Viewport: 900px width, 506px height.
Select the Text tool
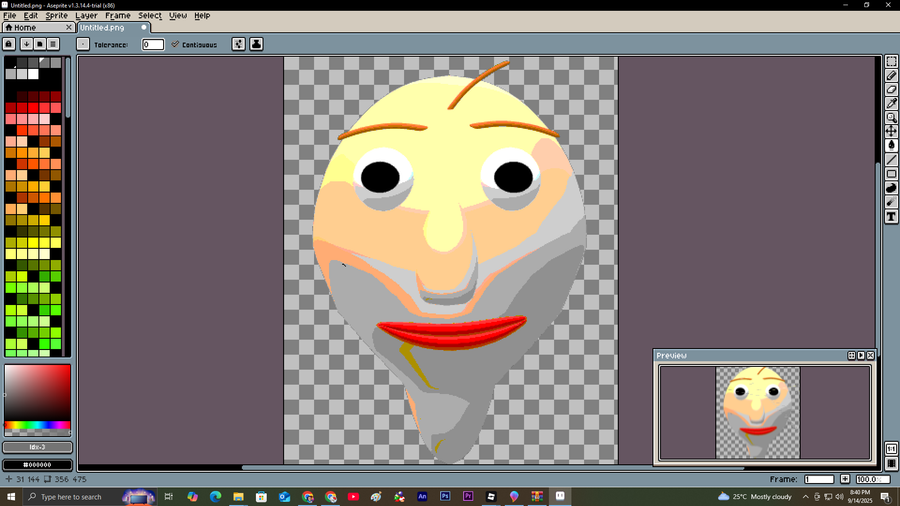tap(891, 216)
